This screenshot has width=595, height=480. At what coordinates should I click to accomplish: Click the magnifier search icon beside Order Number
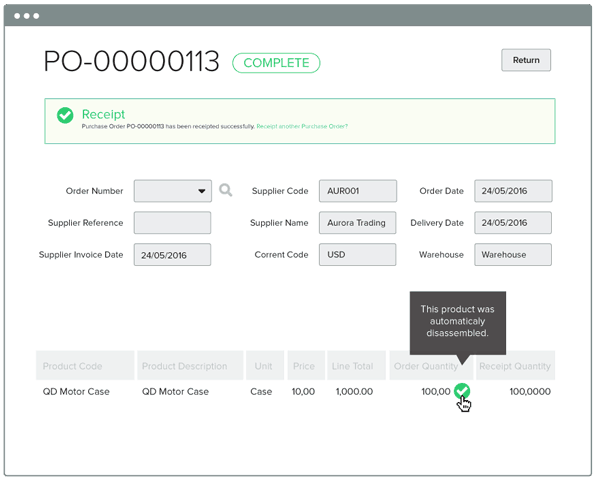pyautogui.click(x=225, y=190)
